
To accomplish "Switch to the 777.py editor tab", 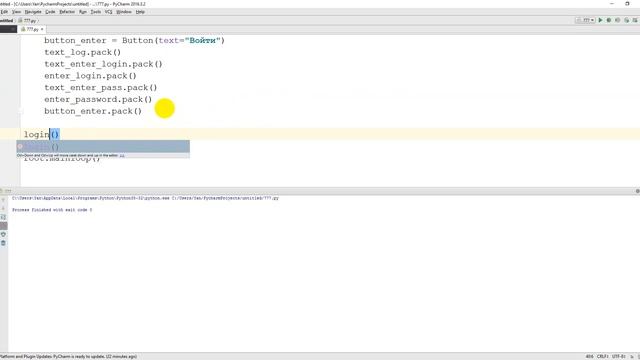I will pyautogui.click(x=32, y=29).
